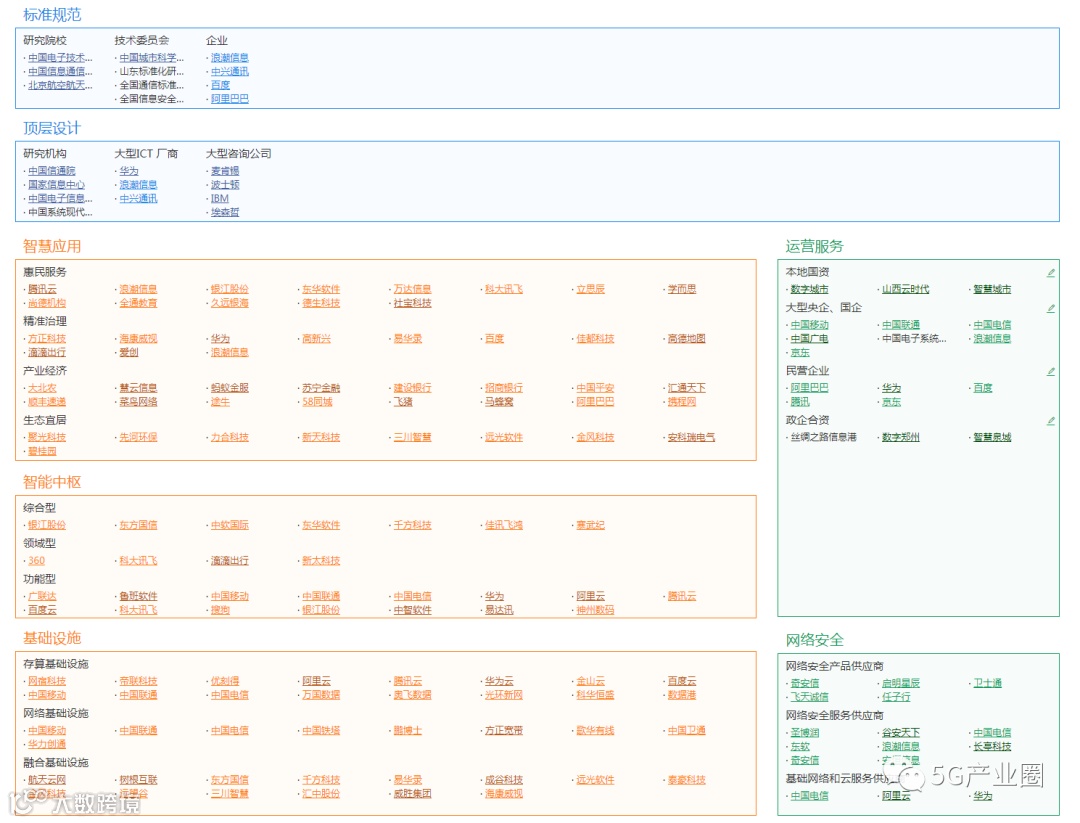Visit the 招商银行 link
The width and height of the screenshot is (1080, 823).
[503, 388]
